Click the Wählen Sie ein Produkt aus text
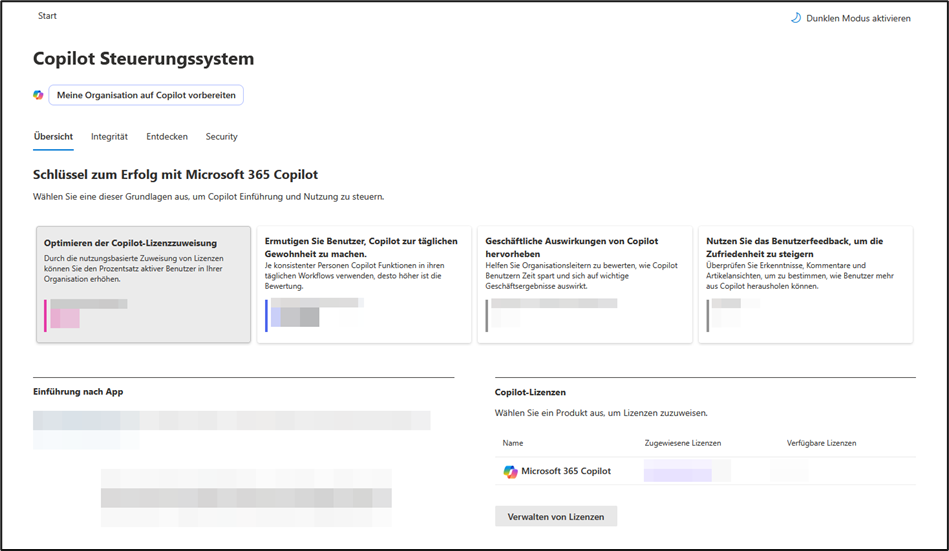The image size is (949, 551). (x=601, y=413)
